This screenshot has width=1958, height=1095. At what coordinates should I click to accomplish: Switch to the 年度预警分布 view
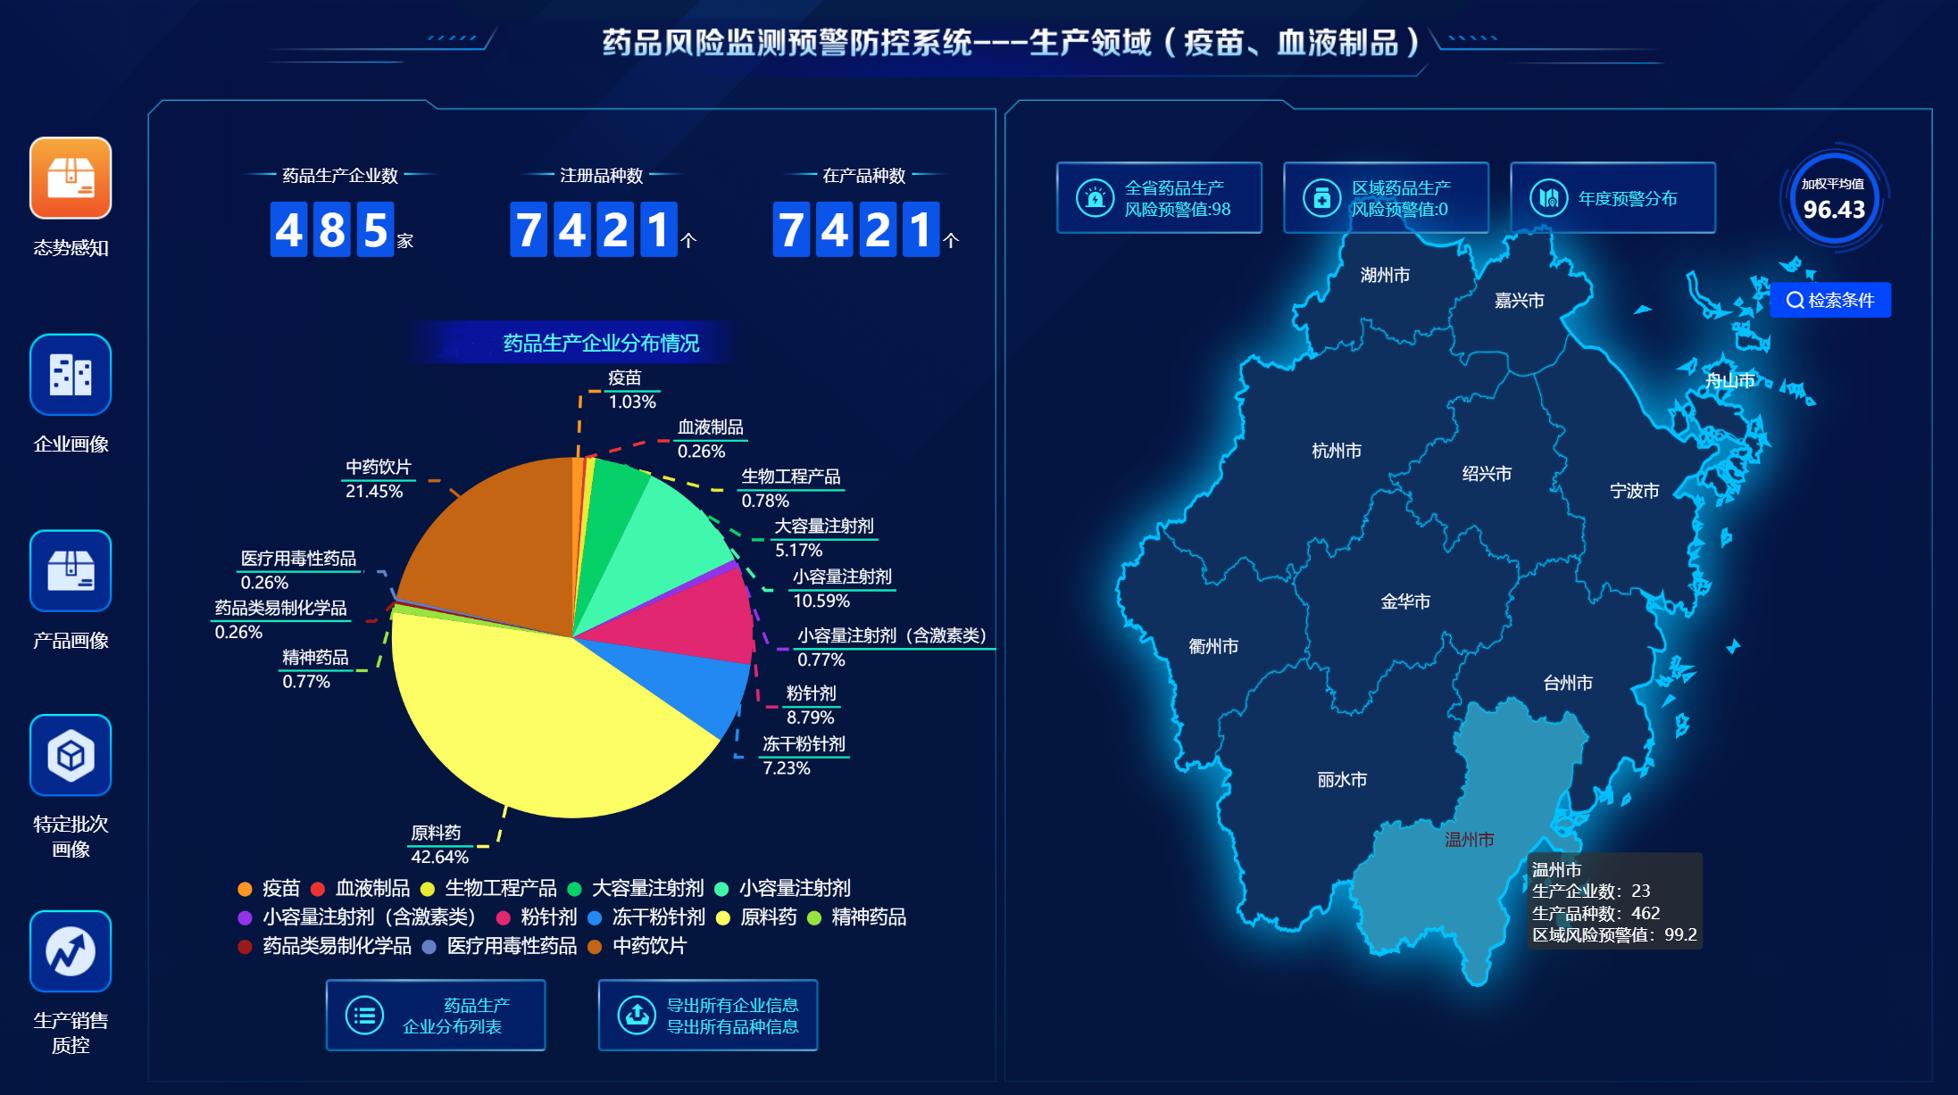pos(1613,198)
